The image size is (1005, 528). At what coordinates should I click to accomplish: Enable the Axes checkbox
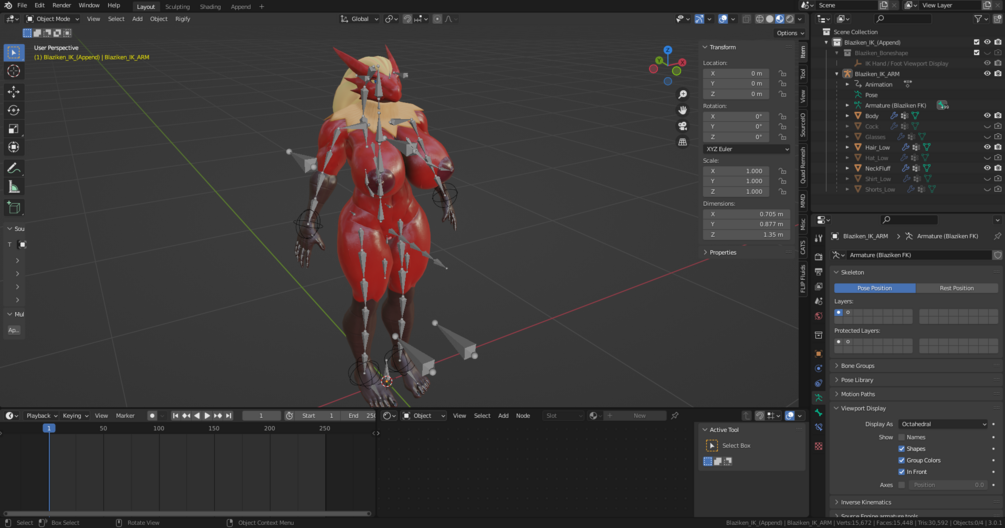pyautogui.click(x=901, y=485)
